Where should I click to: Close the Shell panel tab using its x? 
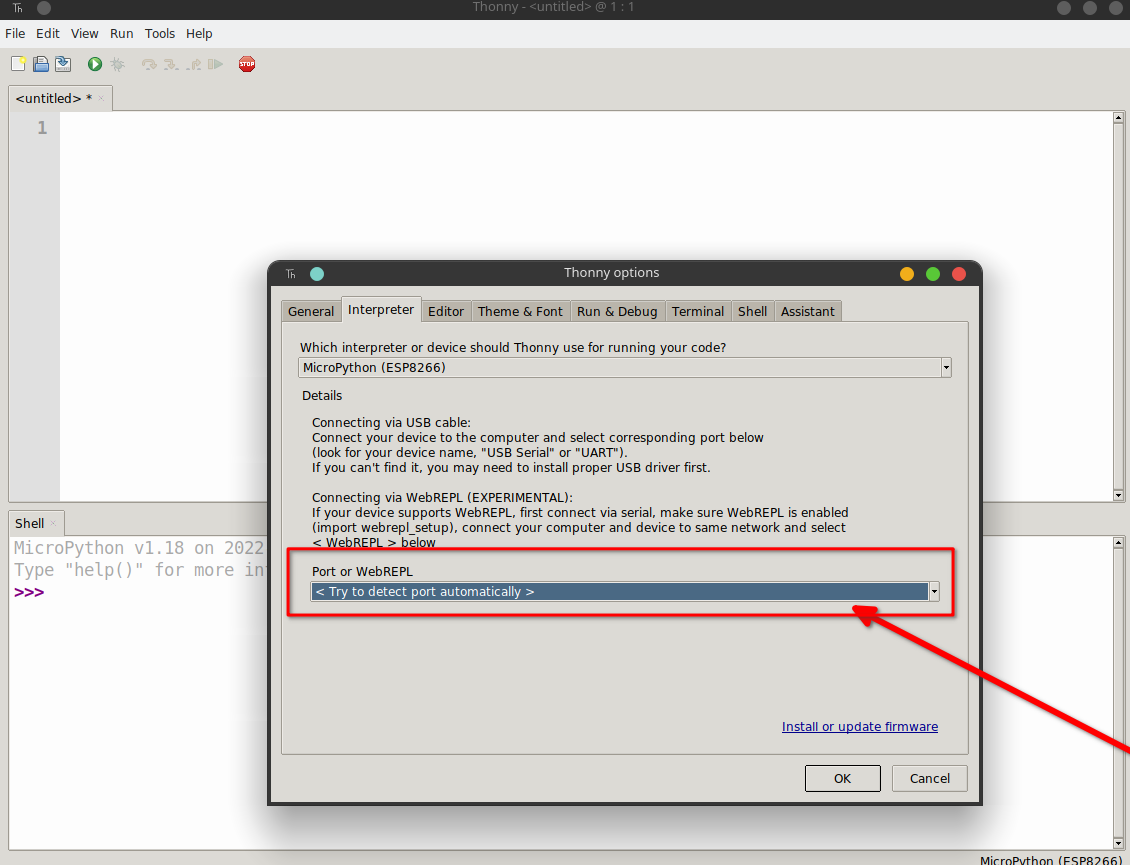point(53,523)
